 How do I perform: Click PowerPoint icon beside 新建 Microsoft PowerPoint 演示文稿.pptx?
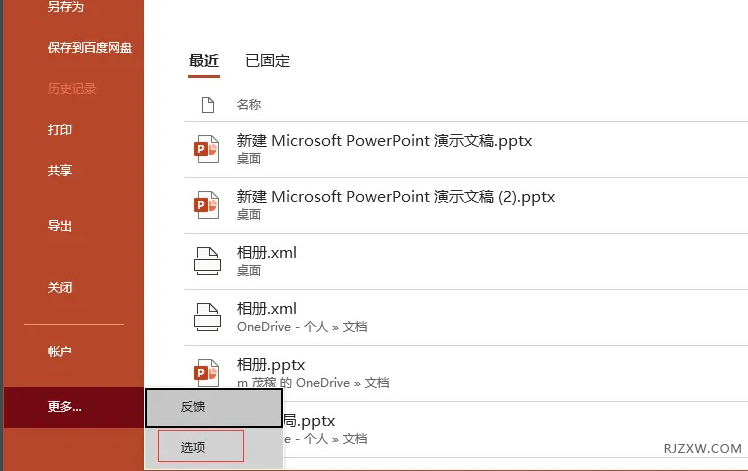(205, 148)
